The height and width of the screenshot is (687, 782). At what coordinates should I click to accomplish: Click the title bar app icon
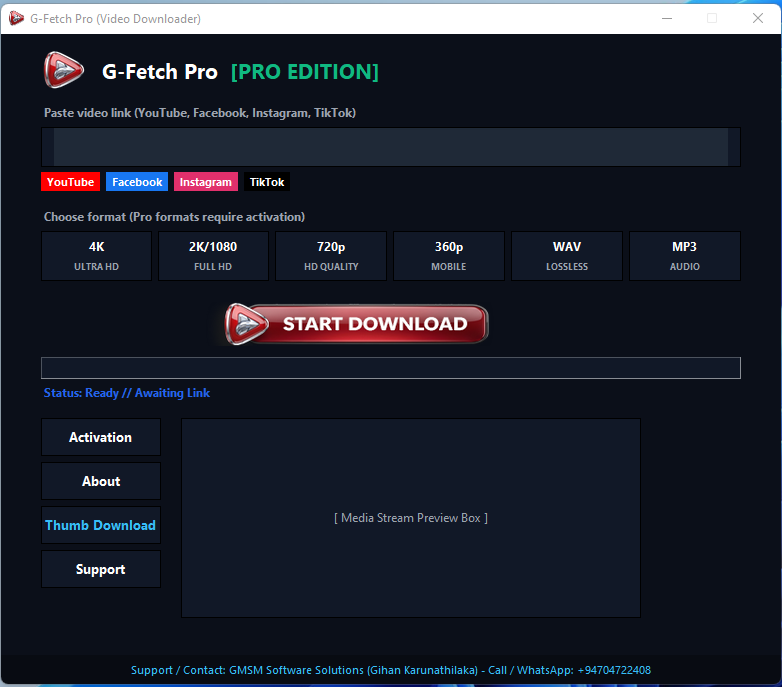coord(16,18)
